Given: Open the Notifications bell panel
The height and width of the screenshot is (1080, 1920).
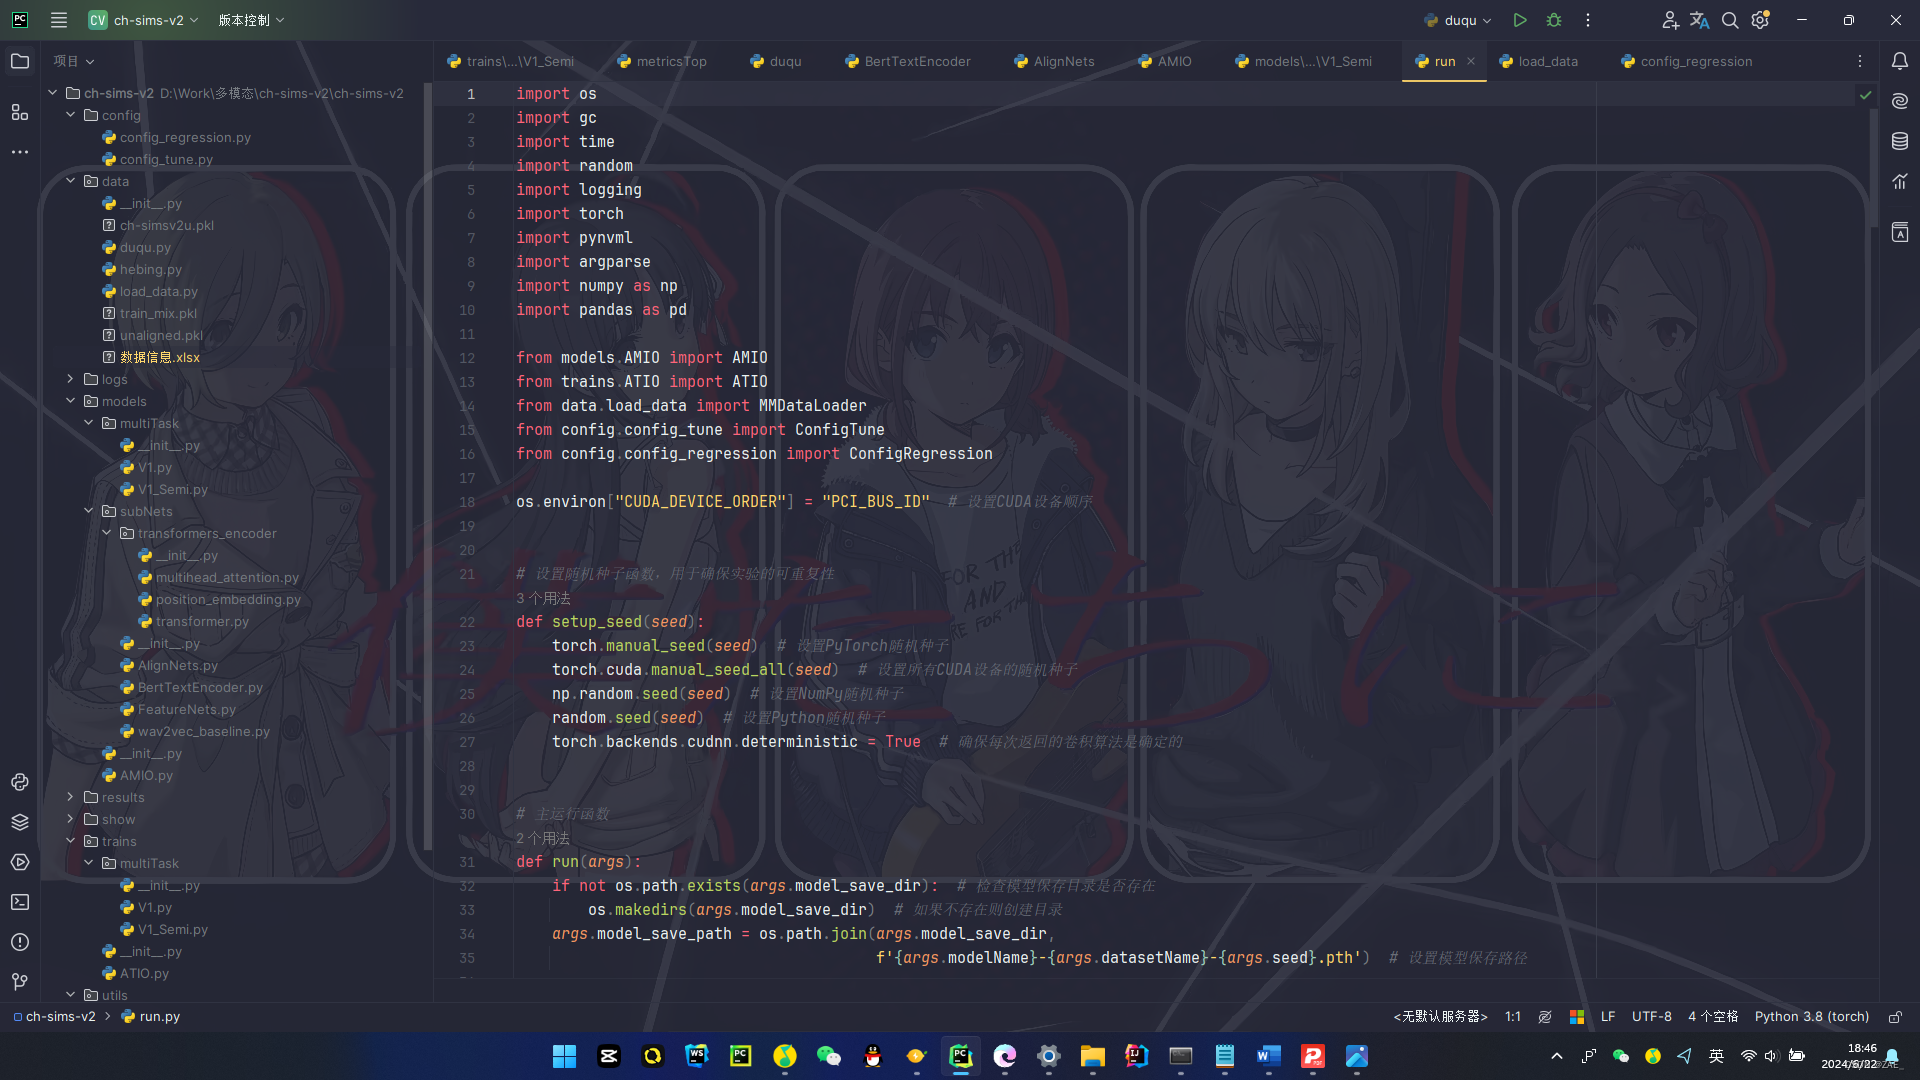Looking at the screenshot, I should [x=1900, y=61].
